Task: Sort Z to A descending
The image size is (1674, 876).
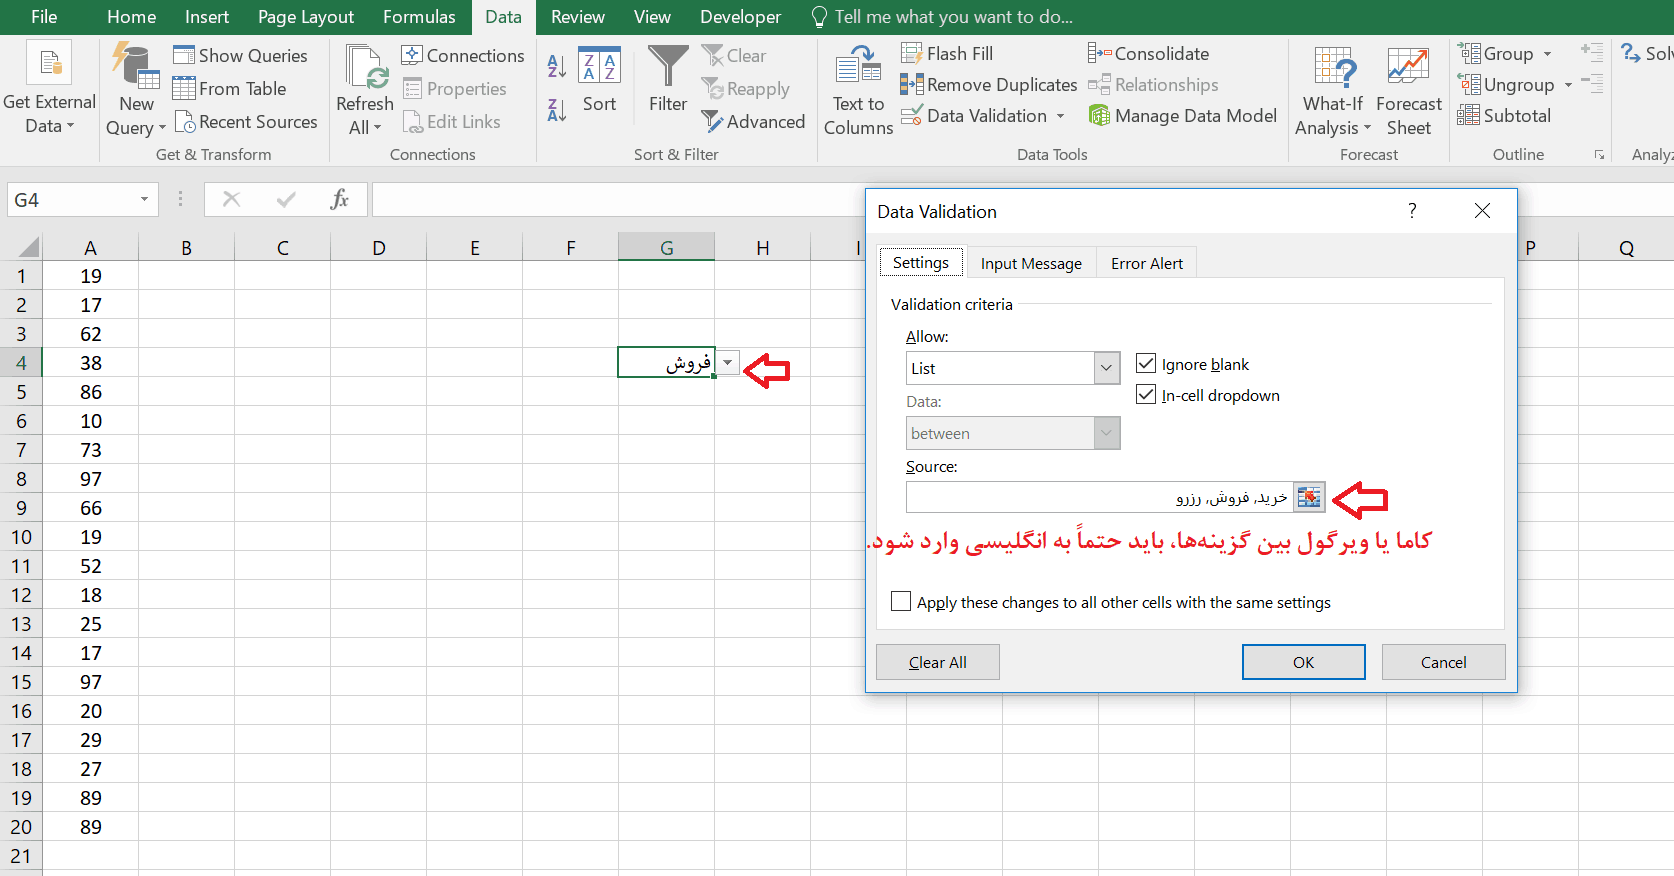Action: tap(557, 109)
